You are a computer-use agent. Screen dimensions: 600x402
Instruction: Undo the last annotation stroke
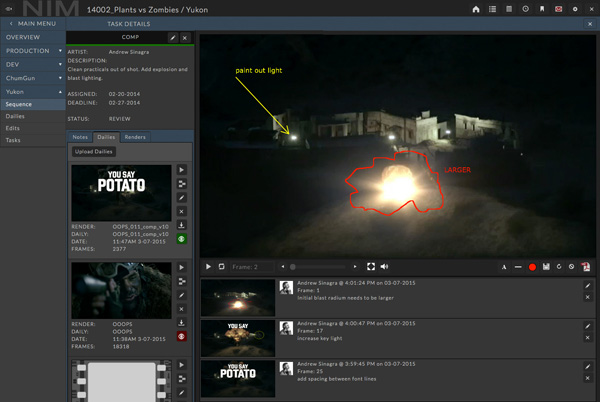click(559, 267)
